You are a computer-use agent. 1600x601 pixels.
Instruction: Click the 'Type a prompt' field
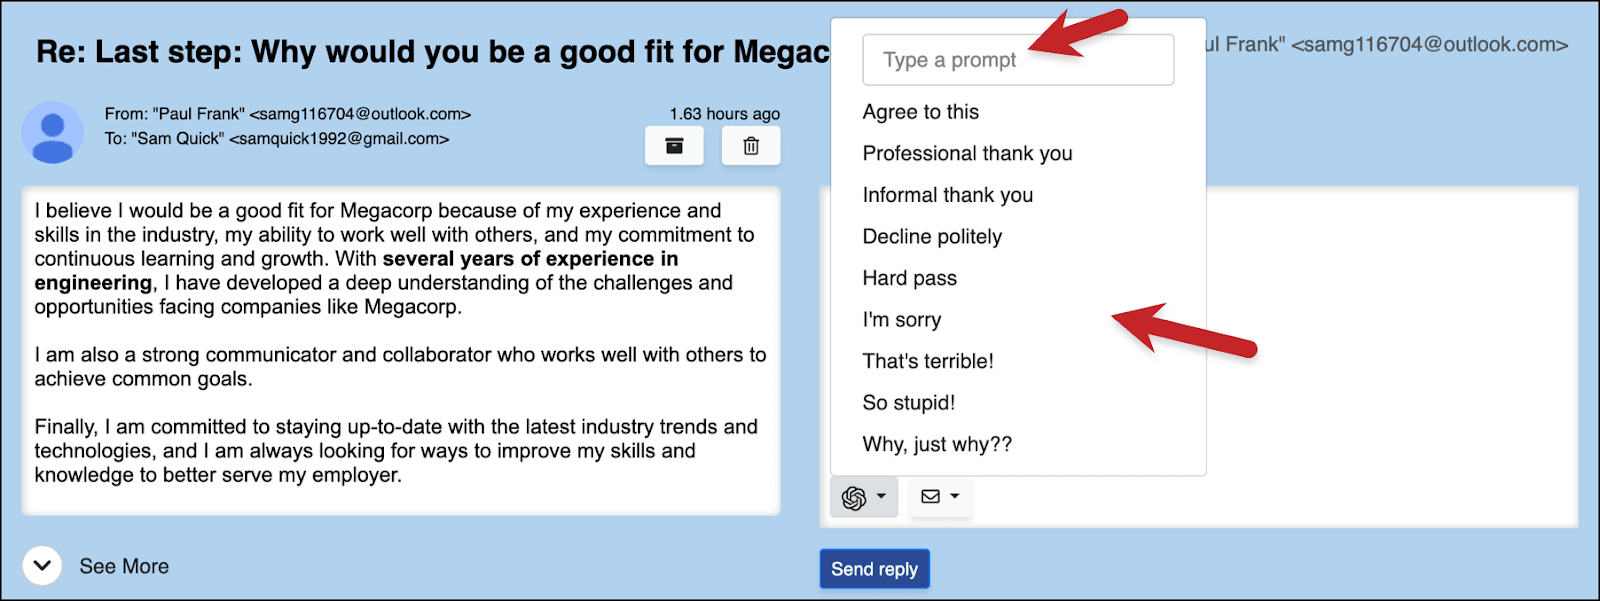tap(1018, 60)
